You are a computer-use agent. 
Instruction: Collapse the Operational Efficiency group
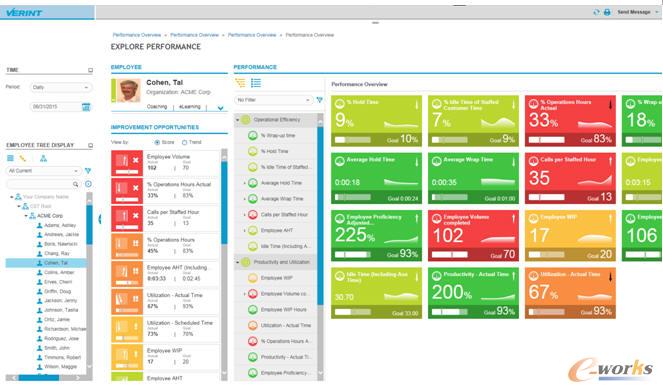(237, 120)
